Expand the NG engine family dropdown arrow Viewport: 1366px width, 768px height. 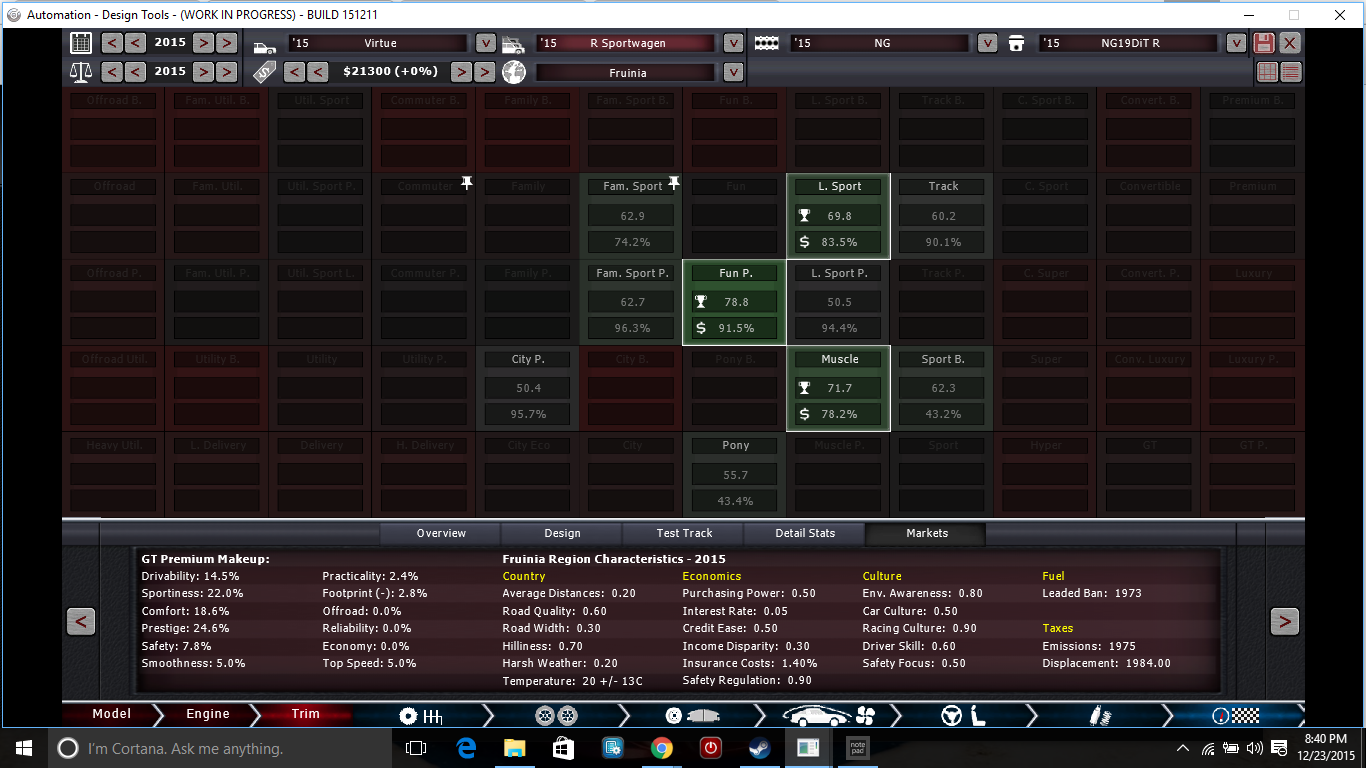tap(987, 43)
